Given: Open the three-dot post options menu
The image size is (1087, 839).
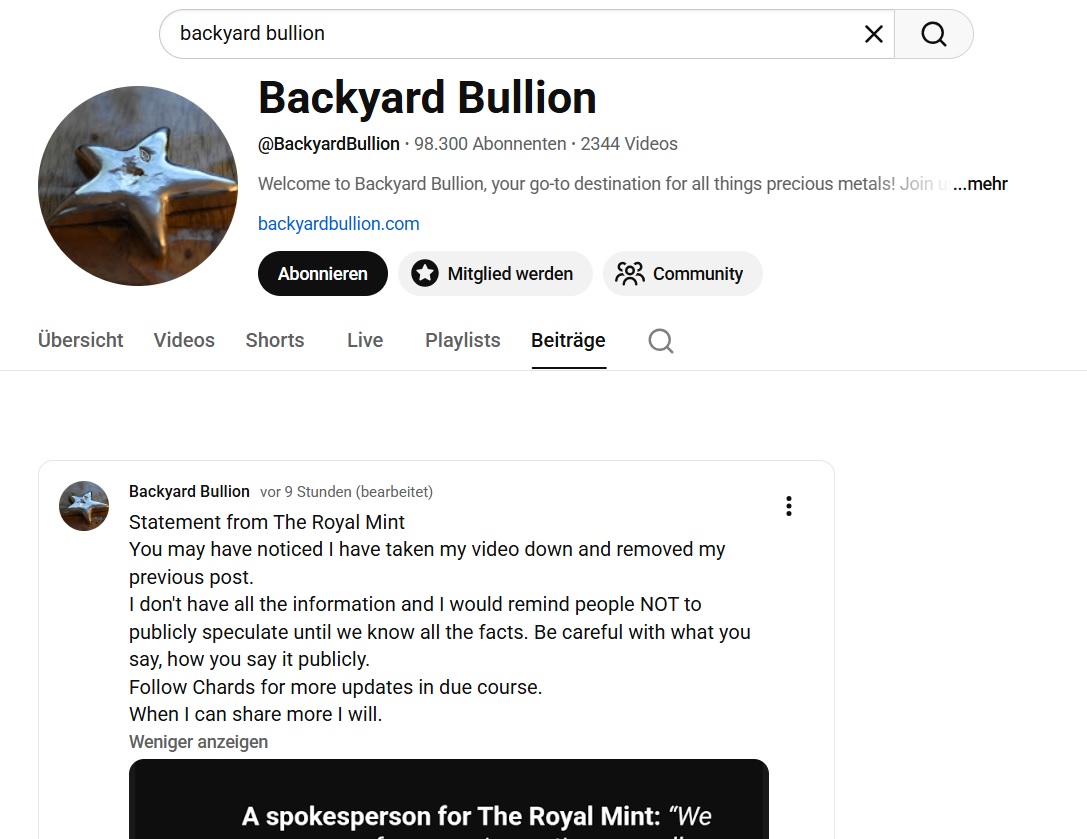Looking at the screenshot, I should (789, 506).
